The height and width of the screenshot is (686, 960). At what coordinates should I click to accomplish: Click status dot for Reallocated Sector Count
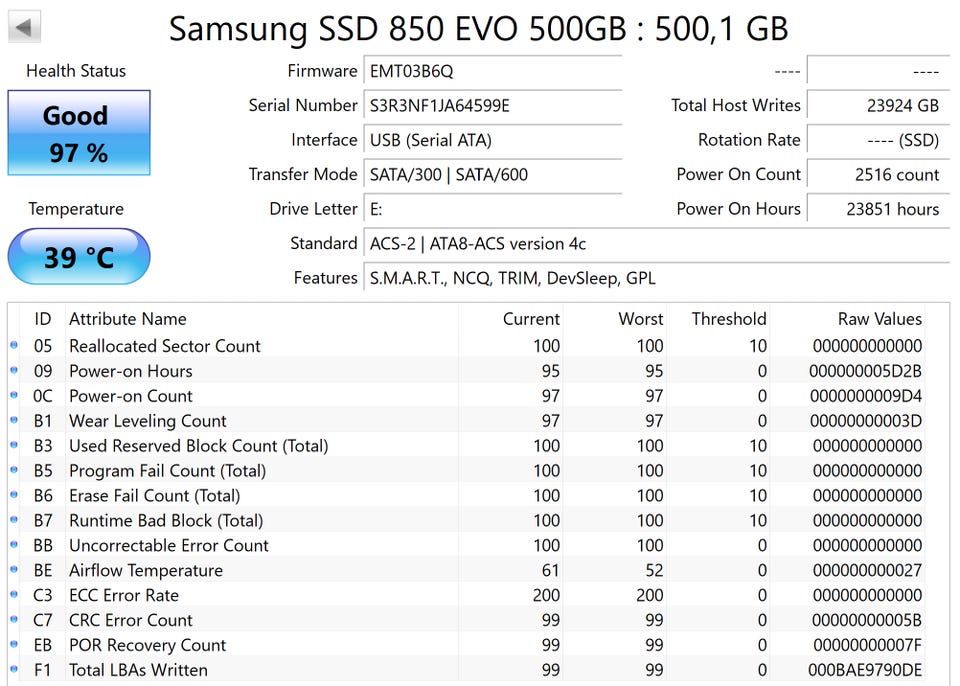coord(14,346)
